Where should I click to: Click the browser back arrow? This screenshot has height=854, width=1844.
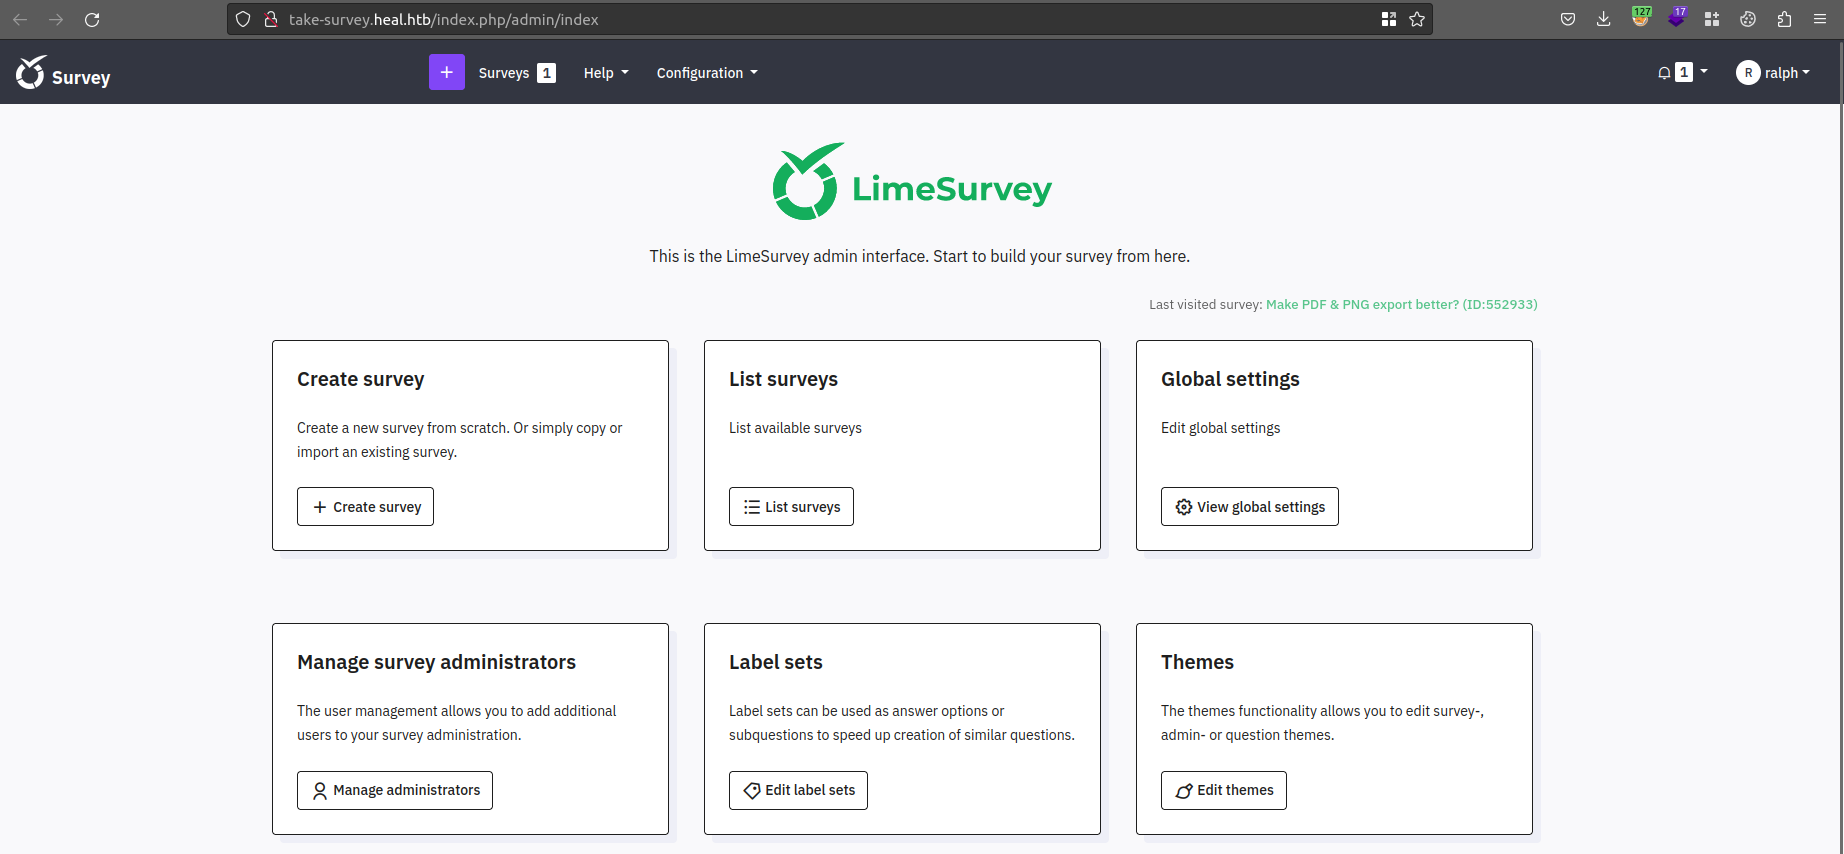tap(20, 19)
